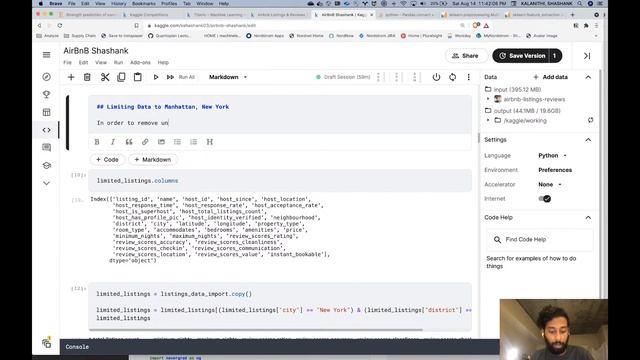Add a new Markdown cell below
The height and width of the screenshot is (360, 640).
153,160
